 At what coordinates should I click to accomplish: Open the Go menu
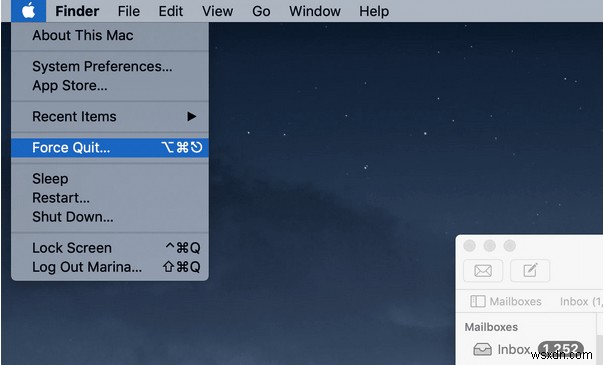261,11
